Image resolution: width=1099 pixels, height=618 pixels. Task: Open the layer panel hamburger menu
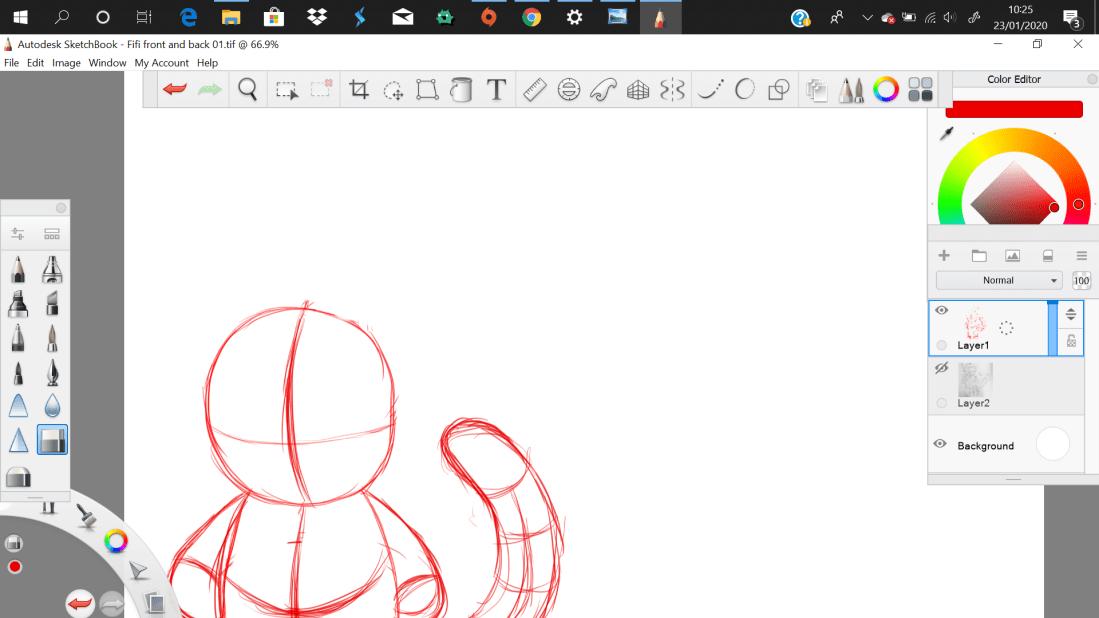tap(1081, 256)
